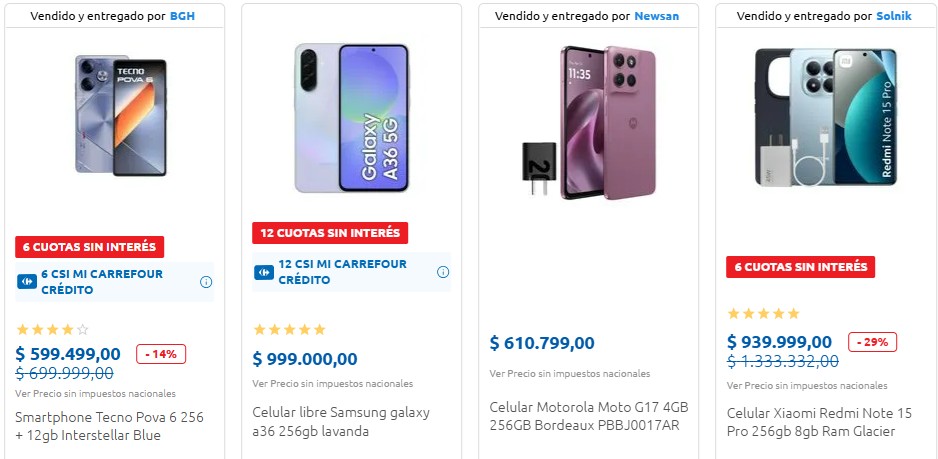
Task: Open Galaxy A36 5G product image
Action: click(x=352, y=118)
